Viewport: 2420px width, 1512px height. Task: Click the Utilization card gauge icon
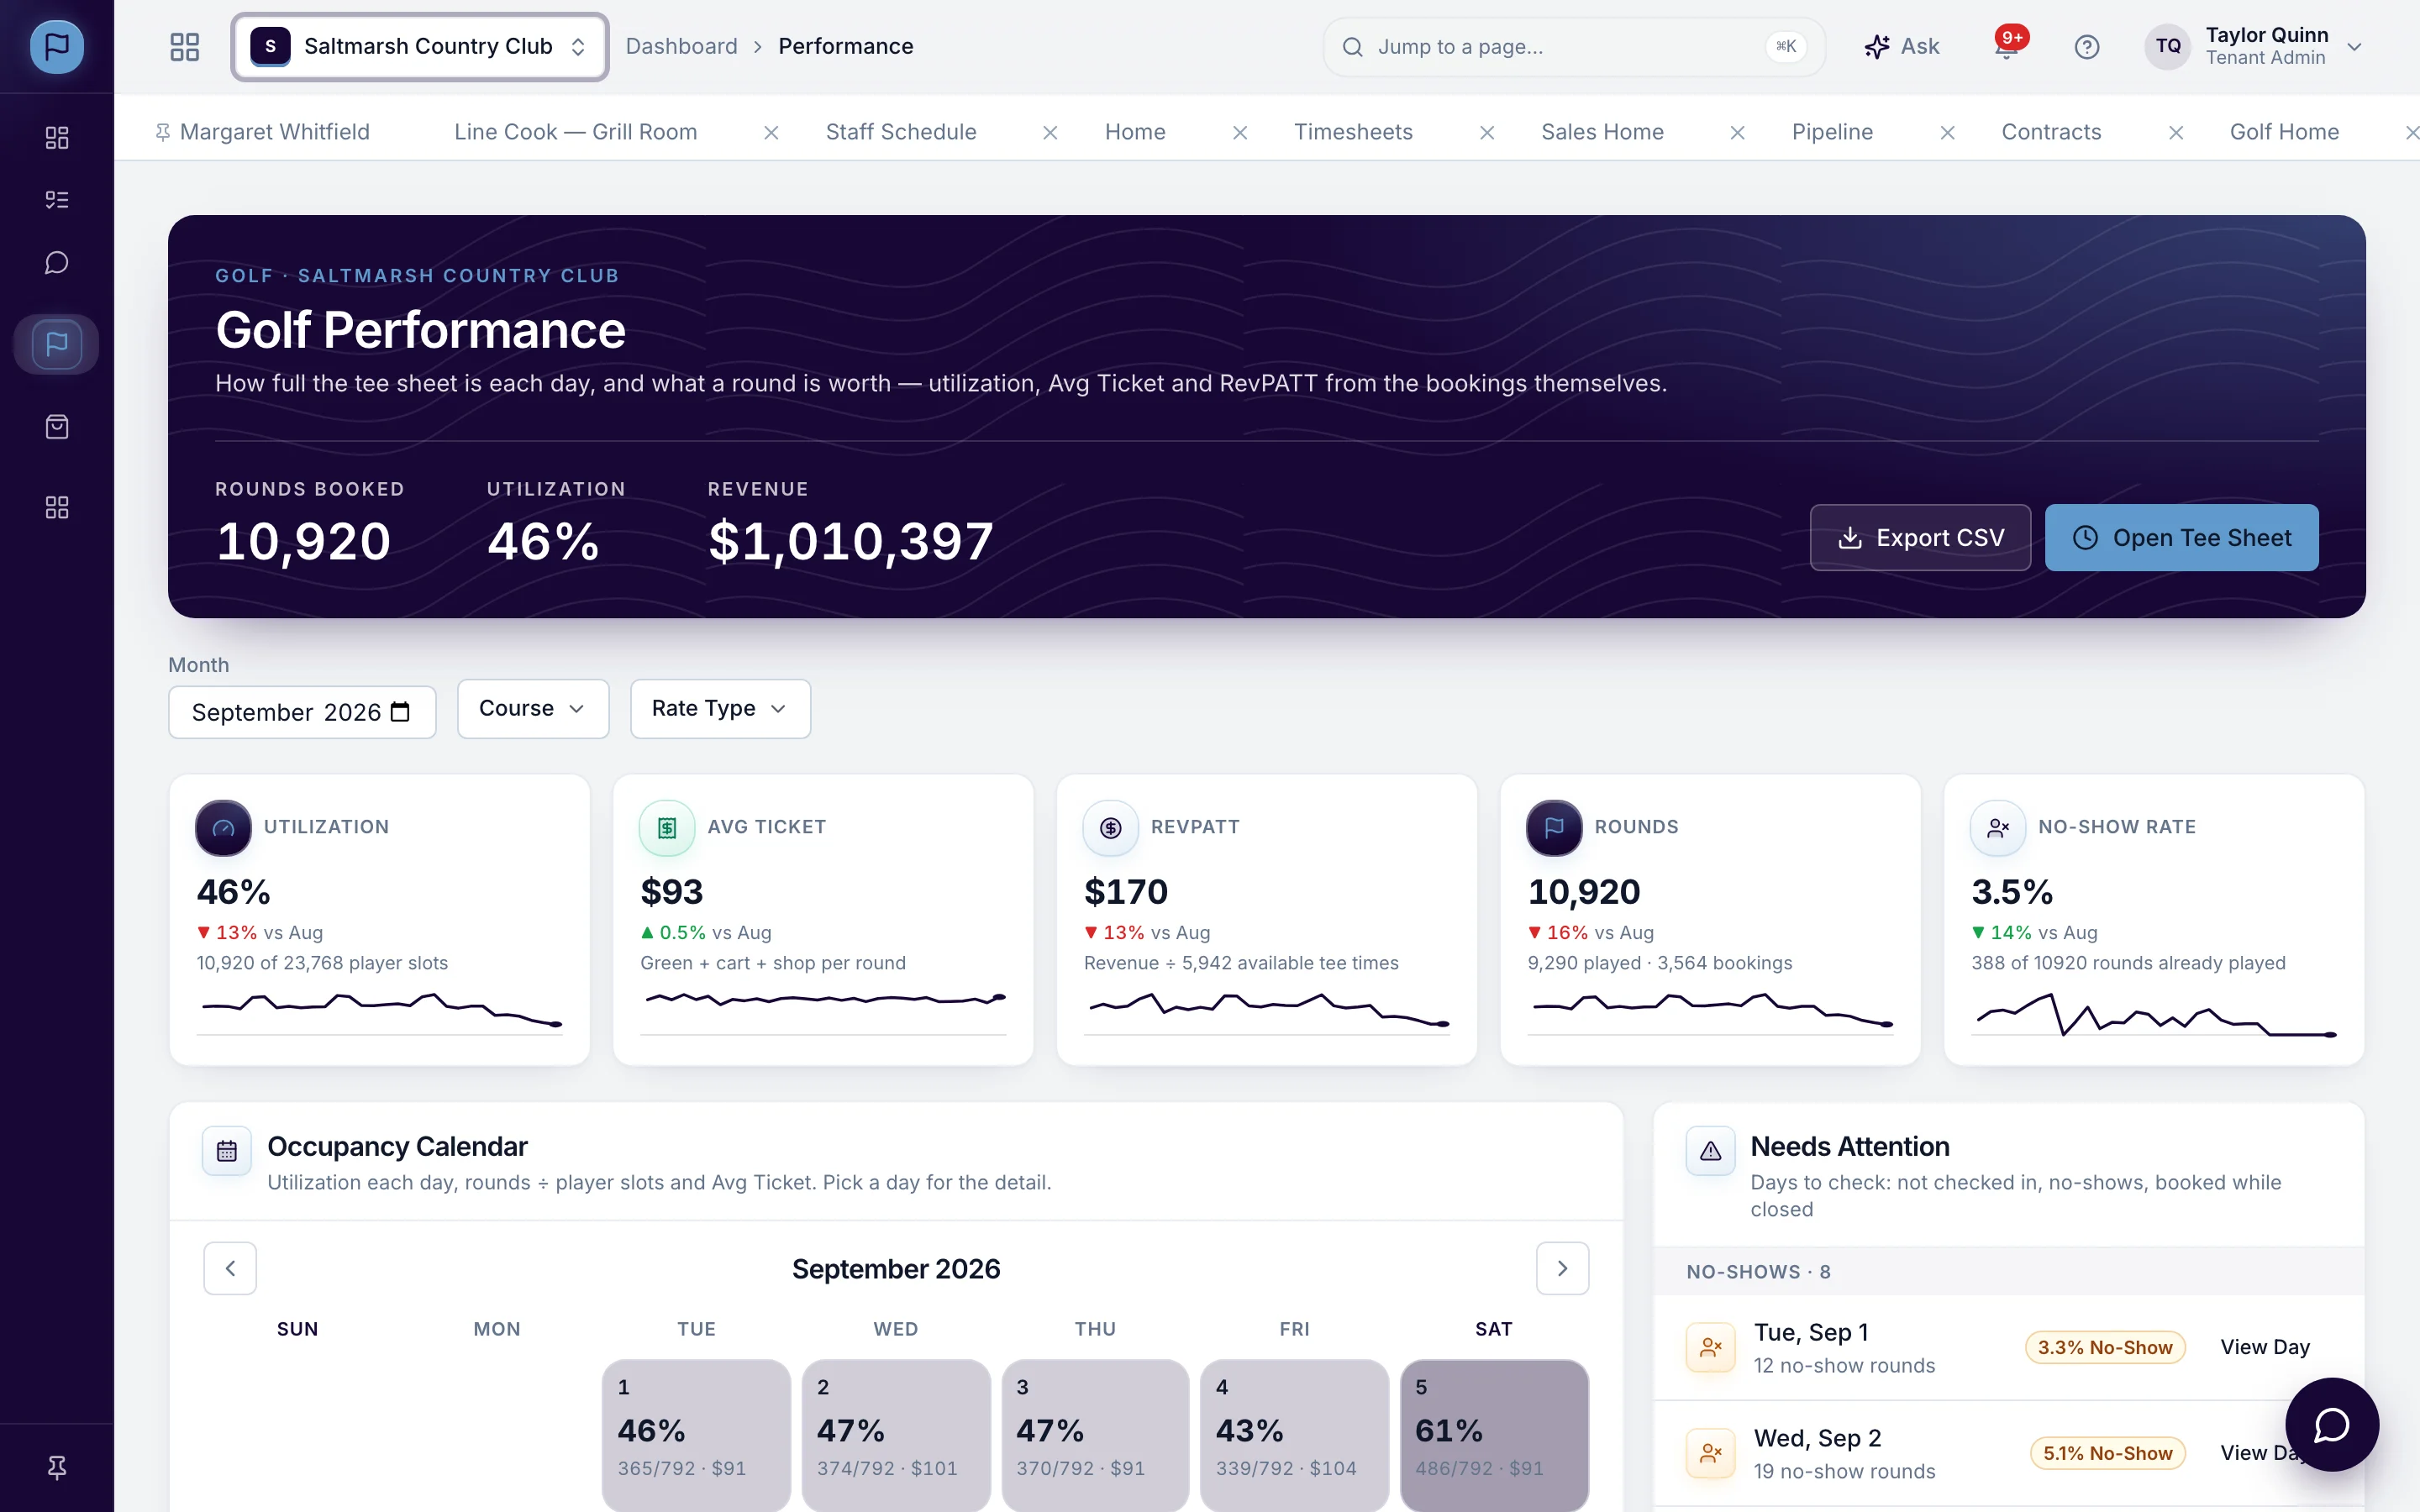point(223,828)
